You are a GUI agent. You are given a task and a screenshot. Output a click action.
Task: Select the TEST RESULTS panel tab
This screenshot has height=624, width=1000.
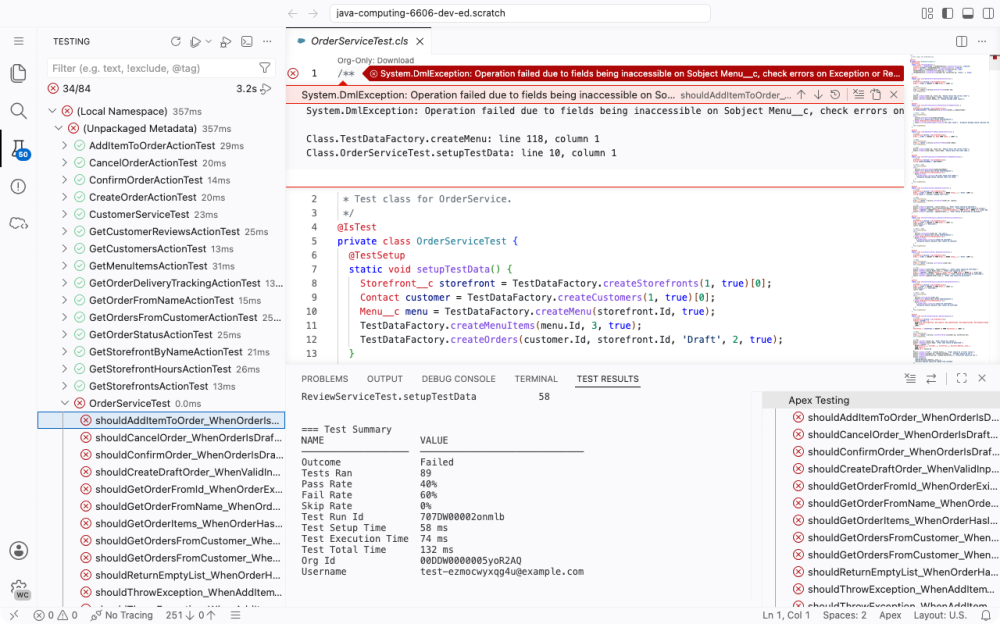608,379
